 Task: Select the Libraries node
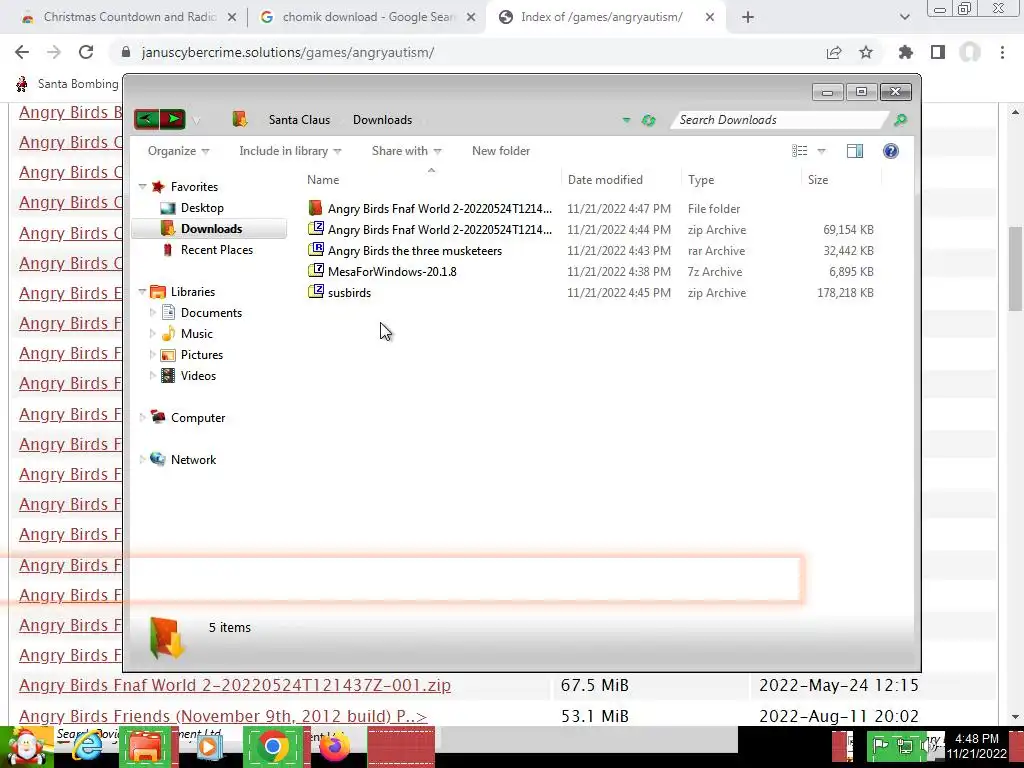(193, 292)
